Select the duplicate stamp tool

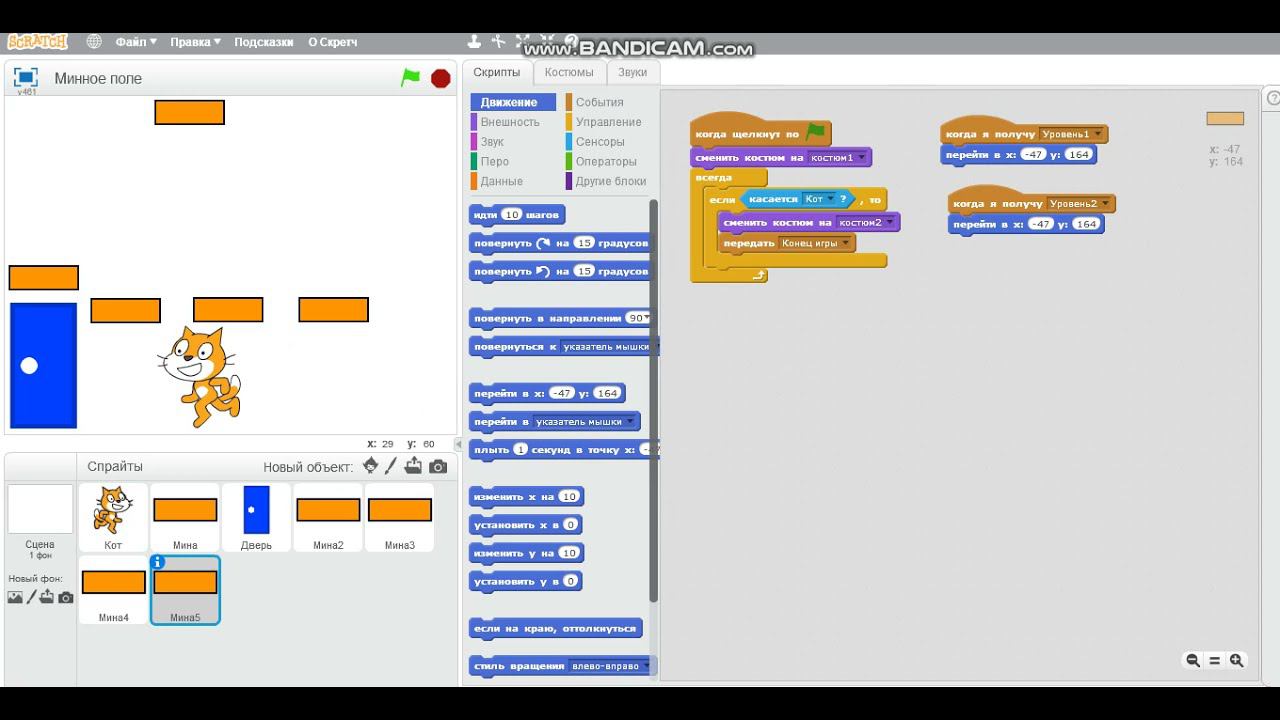tap(475, 42)
